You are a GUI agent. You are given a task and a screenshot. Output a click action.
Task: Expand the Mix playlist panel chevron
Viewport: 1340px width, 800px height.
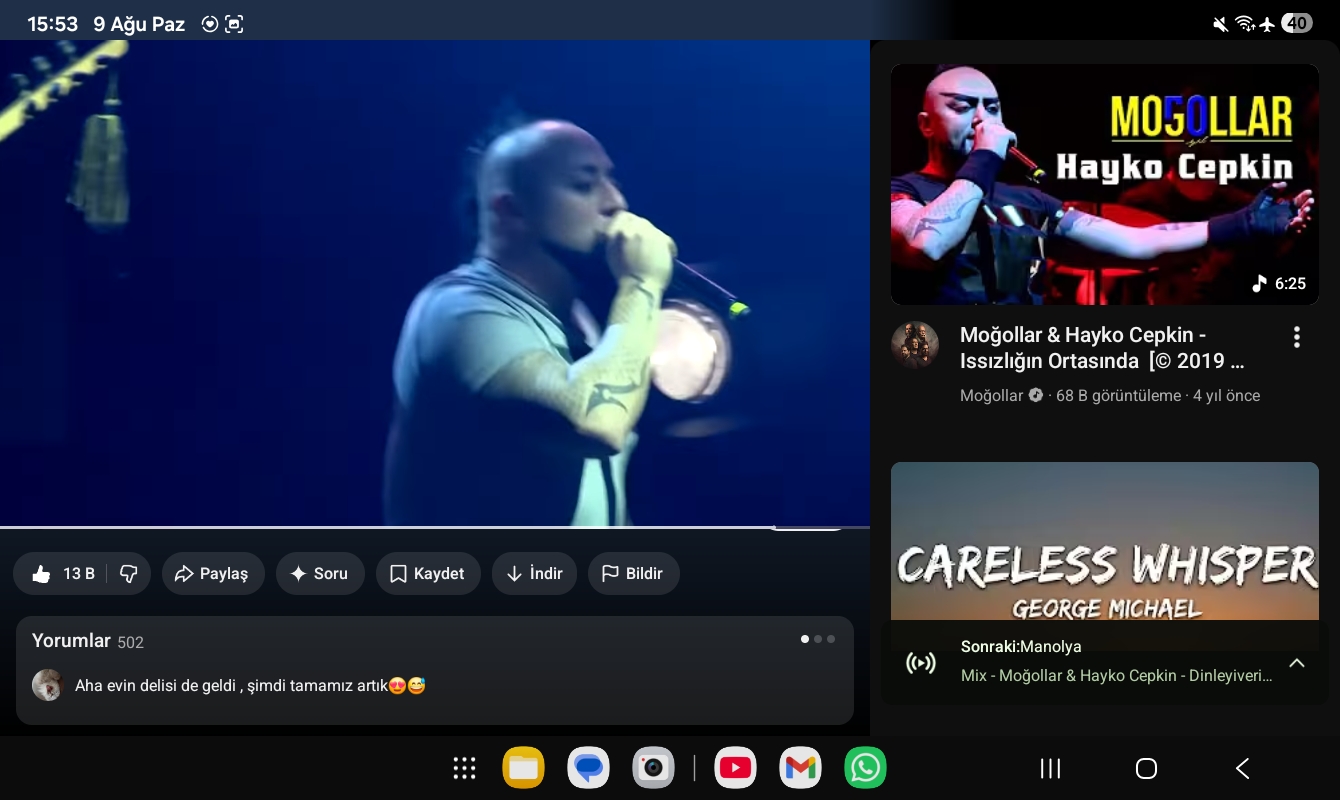pyautogui.click(x=1297, y=663)
